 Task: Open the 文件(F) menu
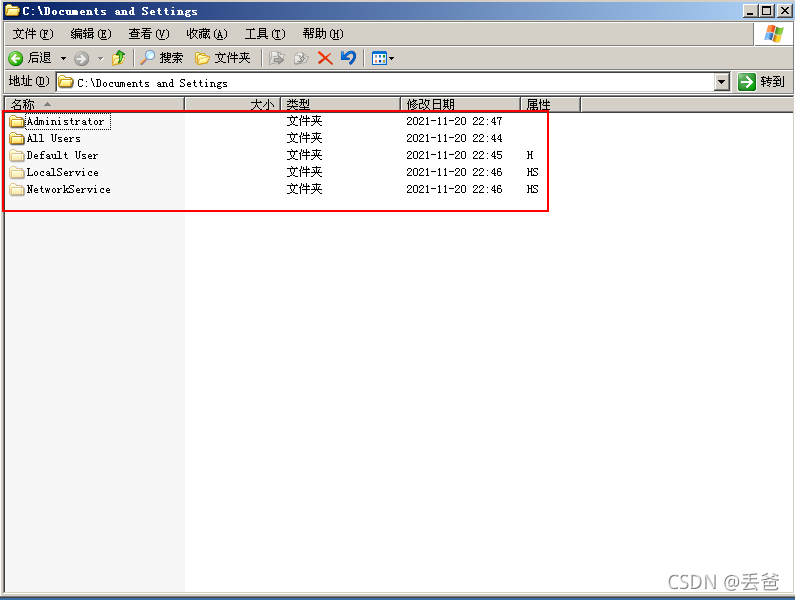(32, 34)
